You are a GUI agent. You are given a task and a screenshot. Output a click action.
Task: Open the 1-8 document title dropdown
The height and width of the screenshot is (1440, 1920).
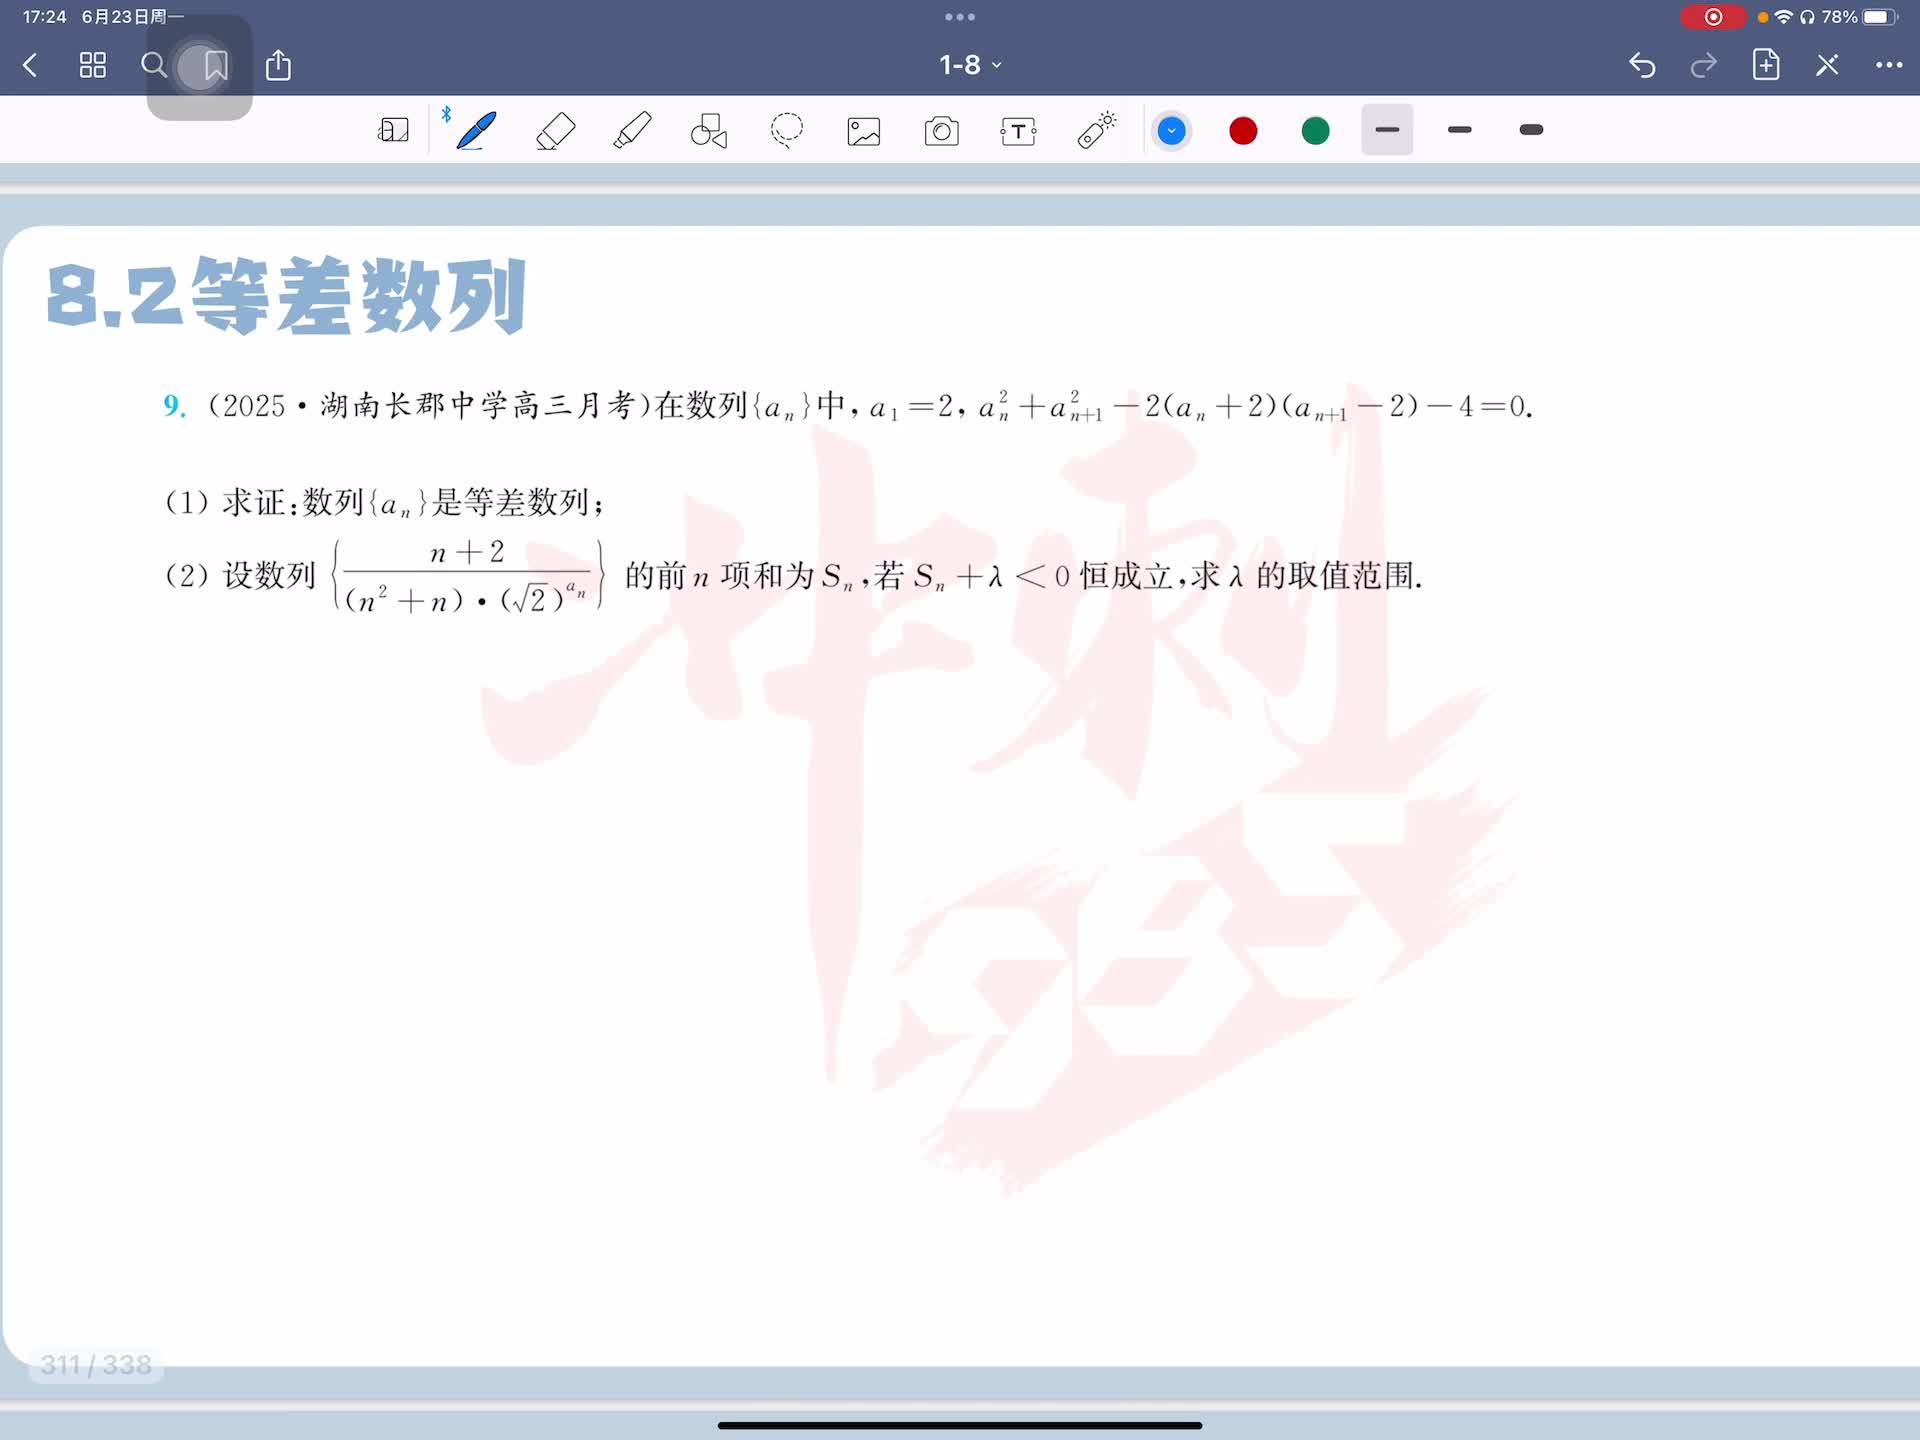969,65
